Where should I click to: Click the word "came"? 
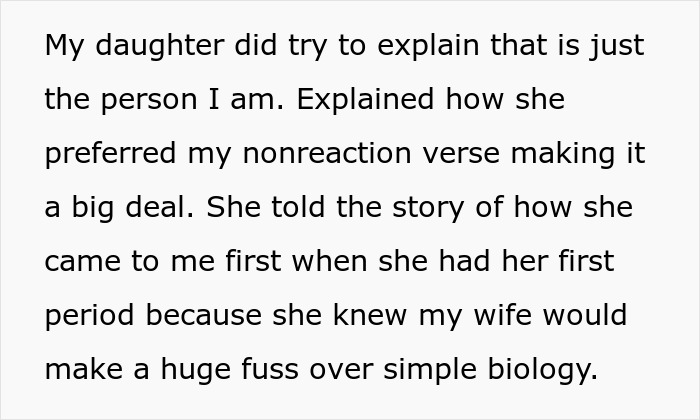83,263
